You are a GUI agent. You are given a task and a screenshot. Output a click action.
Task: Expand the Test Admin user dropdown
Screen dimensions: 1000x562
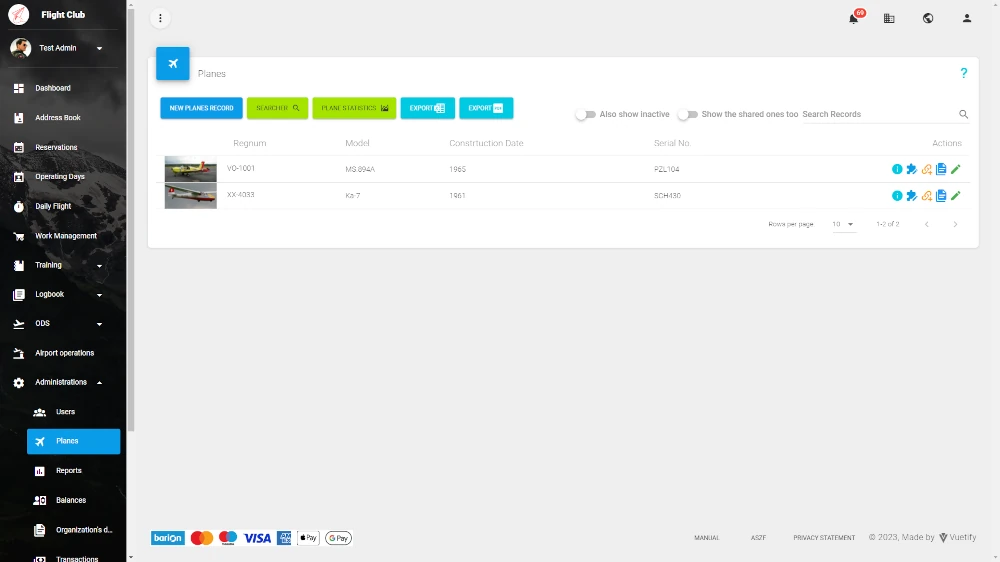click(x=99, y=48)
